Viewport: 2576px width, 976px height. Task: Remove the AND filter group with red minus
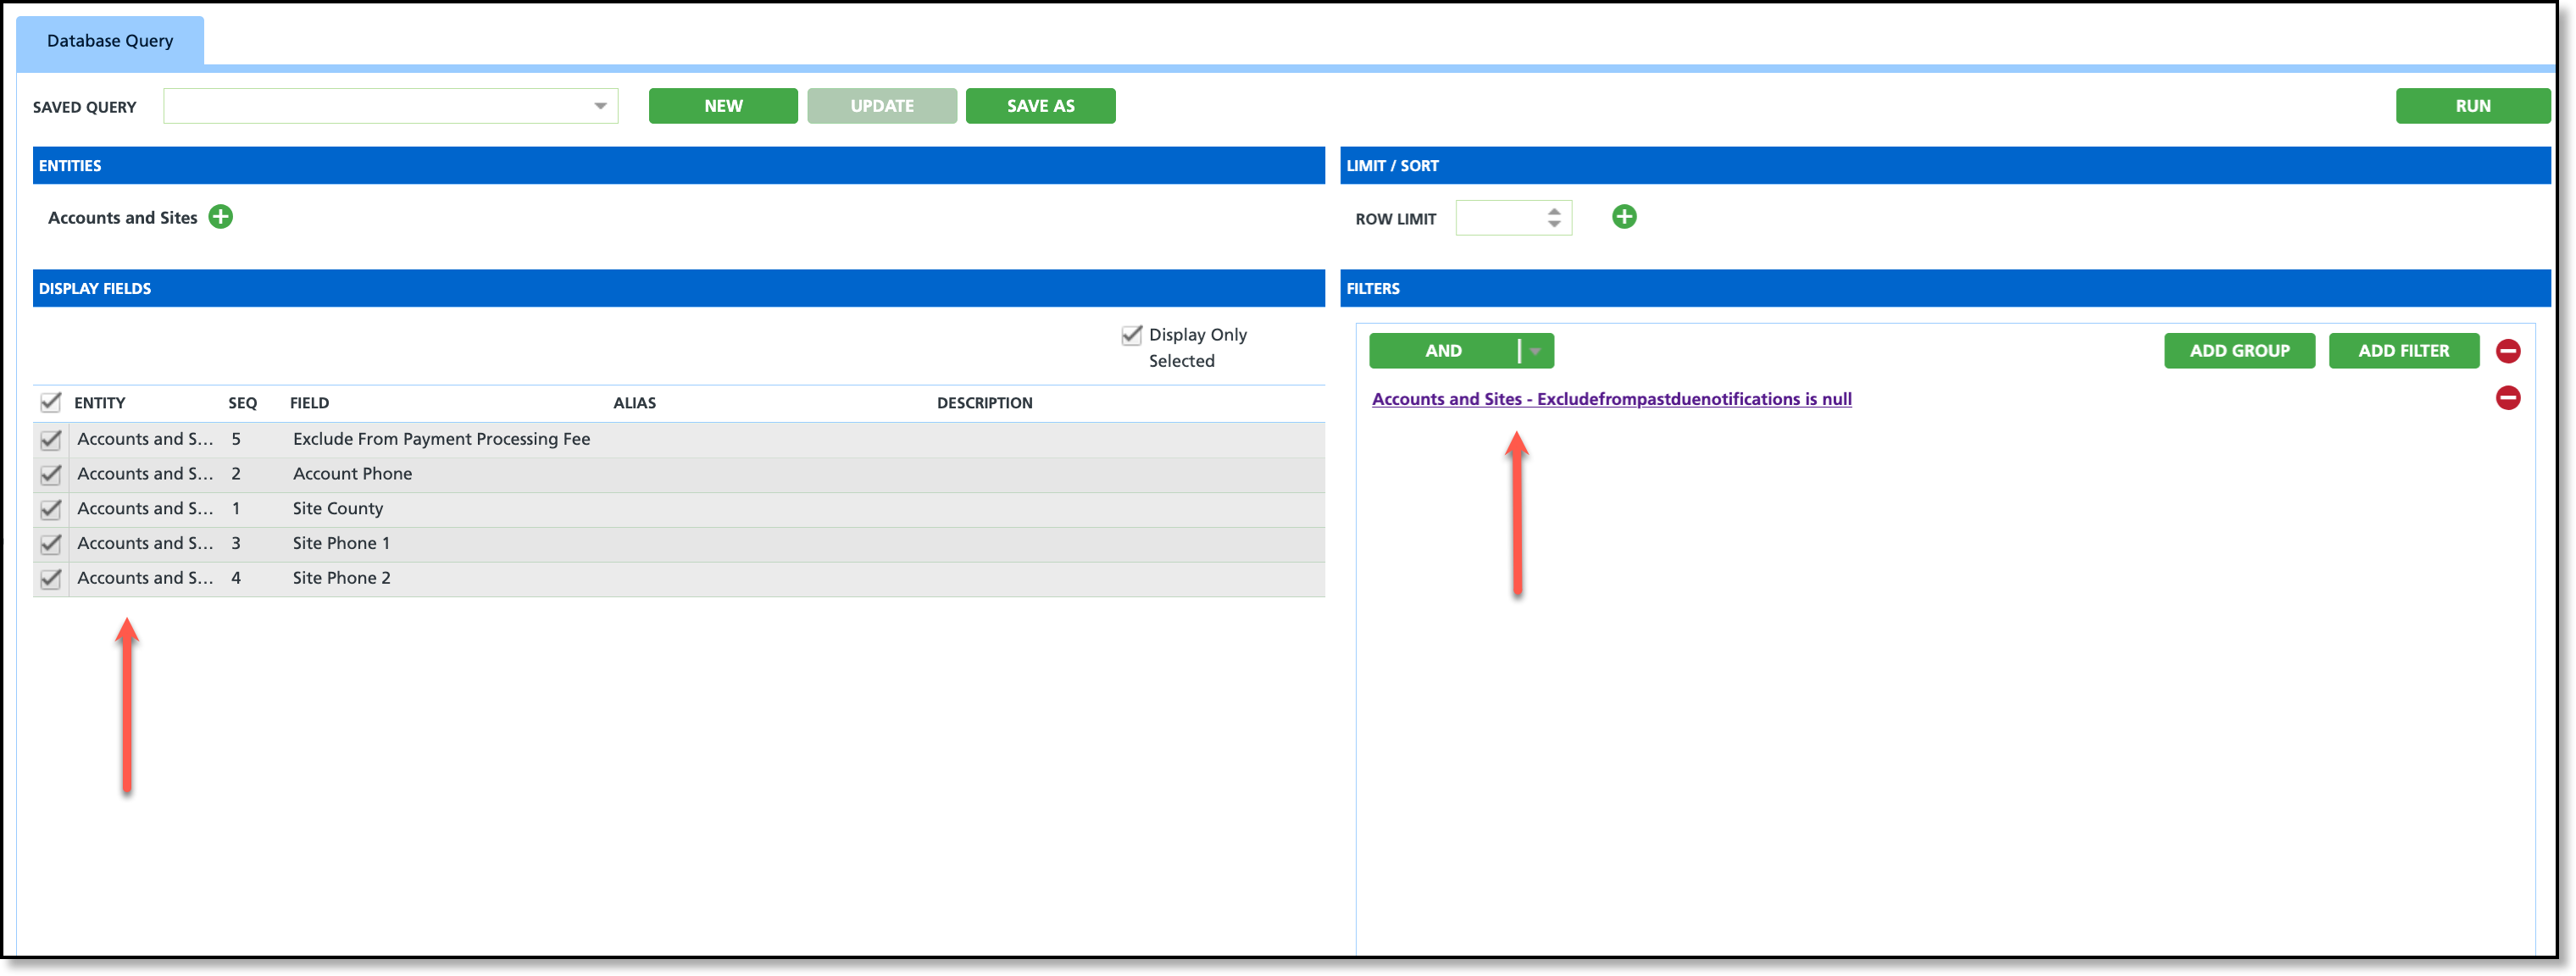[x=2507, y=351]
